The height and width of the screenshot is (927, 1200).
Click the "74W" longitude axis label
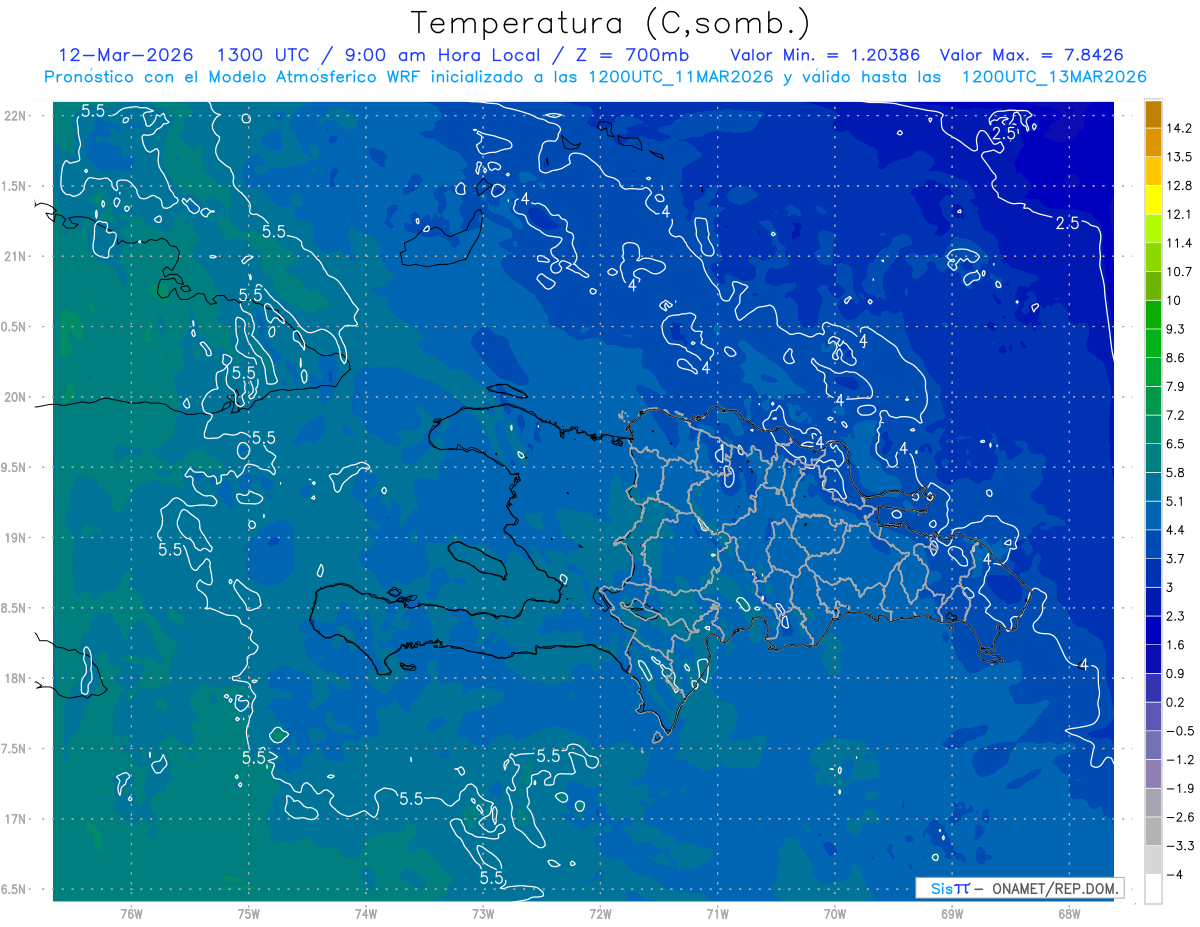pos(366,913)
